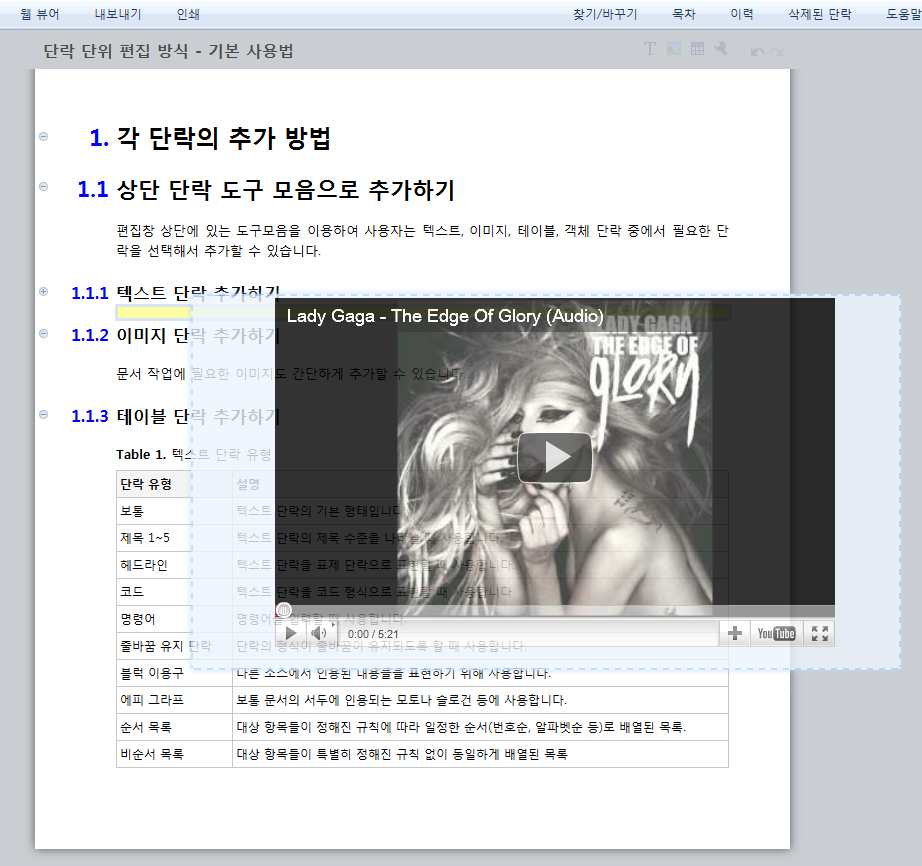Click the description 보통 문서의 서두에 인용되는 모토나 슬로건

[x=402, y=700]
